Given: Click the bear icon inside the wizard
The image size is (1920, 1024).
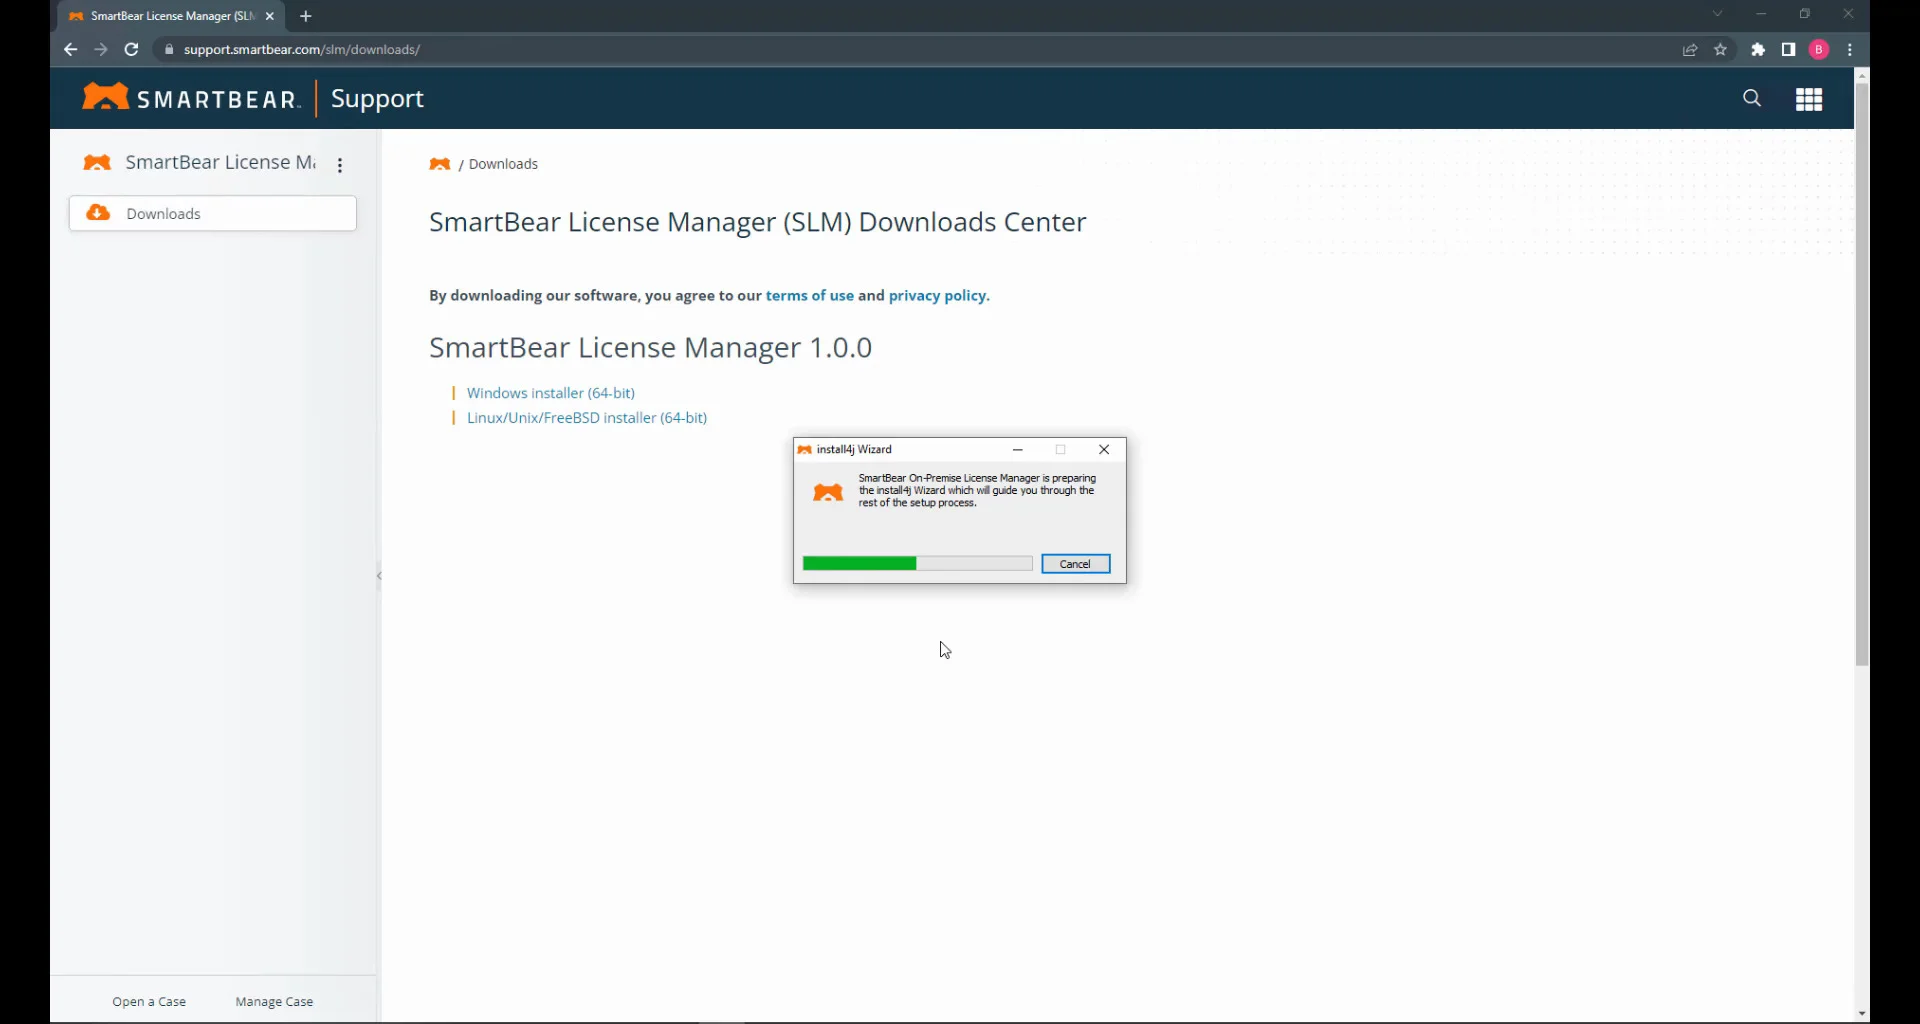Looking at the screenshot, I should click(828, 493).
